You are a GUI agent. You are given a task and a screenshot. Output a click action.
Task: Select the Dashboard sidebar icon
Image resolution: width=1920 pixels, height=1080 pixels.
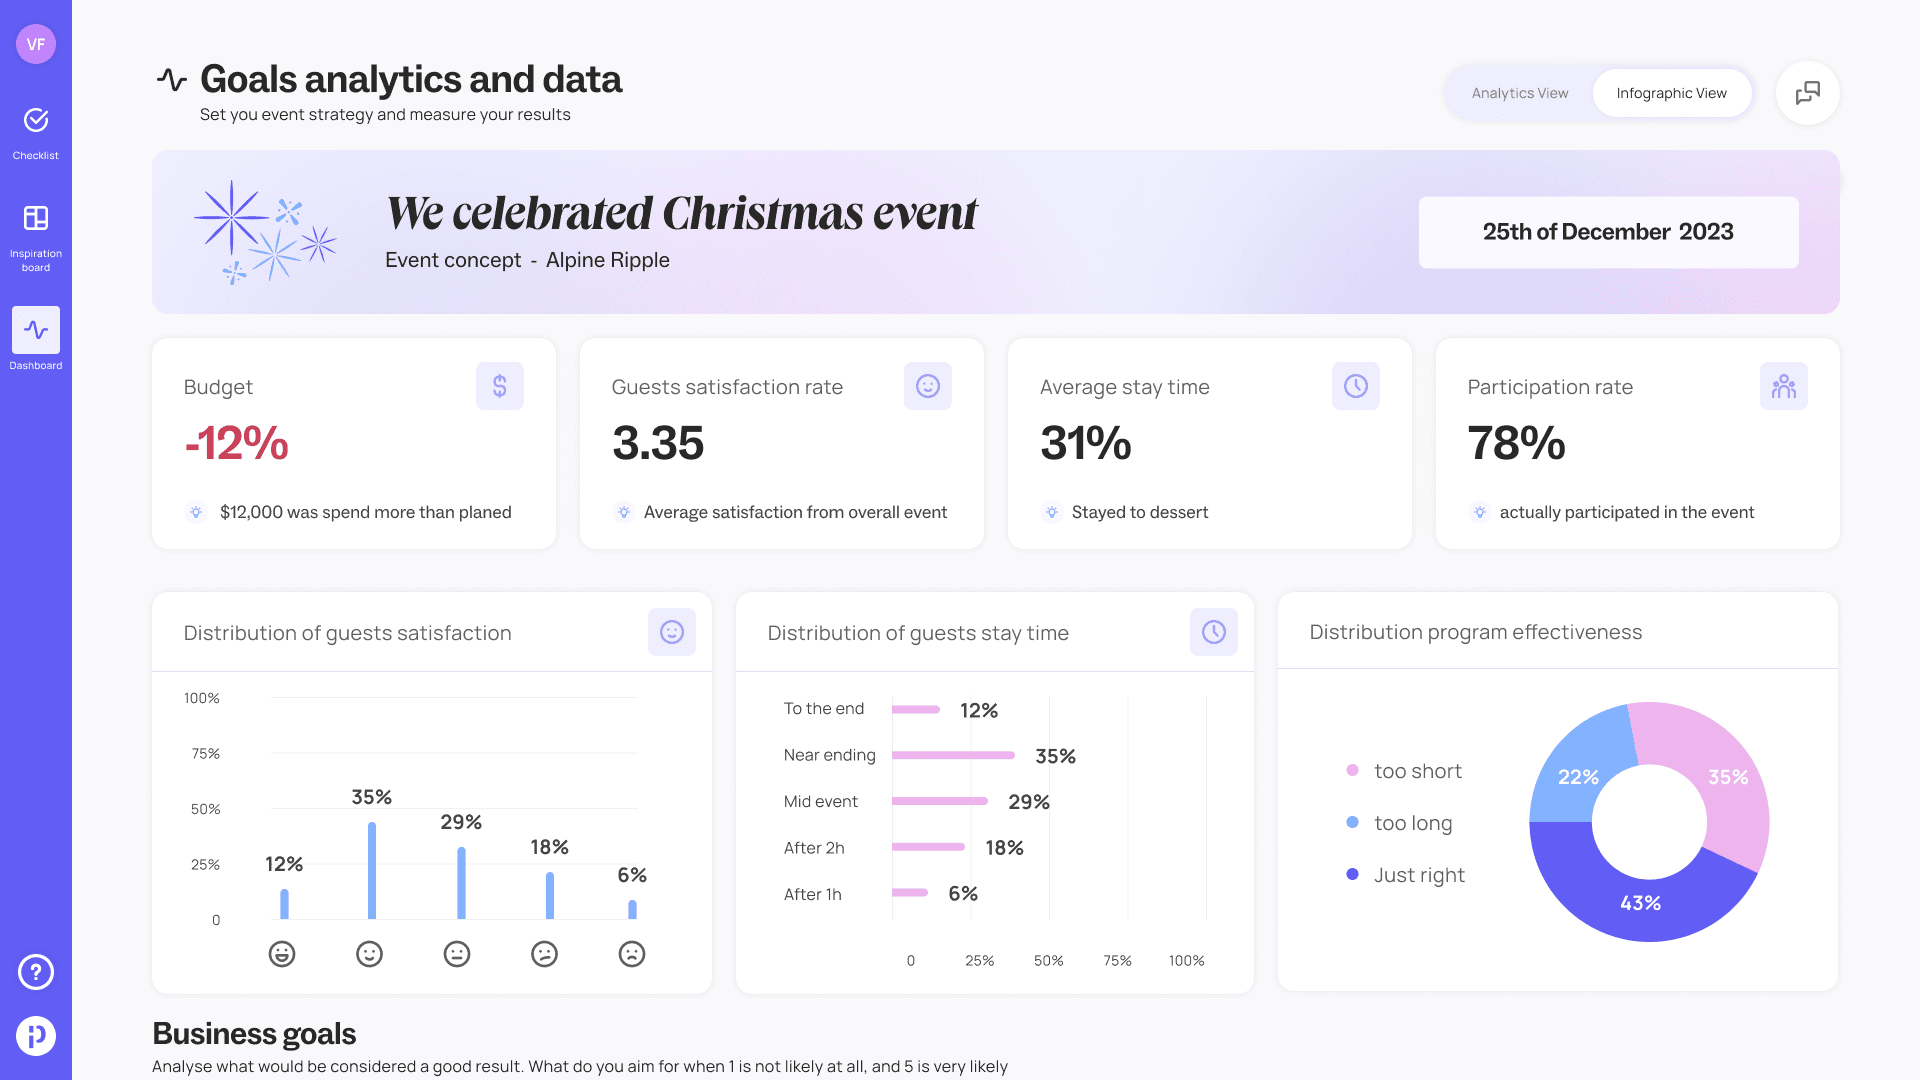click(36, 330)
